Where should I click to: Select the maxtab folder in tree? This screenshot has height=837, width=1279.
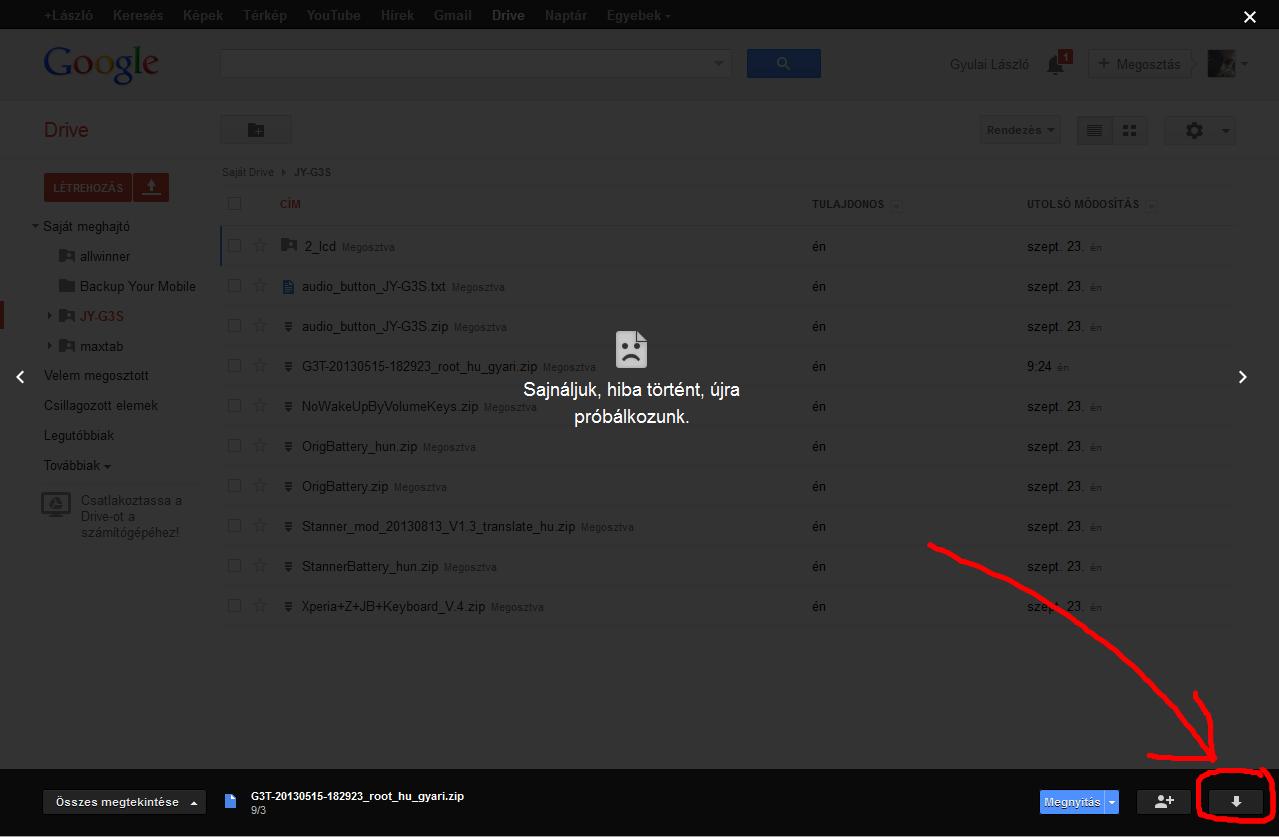pyautogui.click(x=101, y=346)
